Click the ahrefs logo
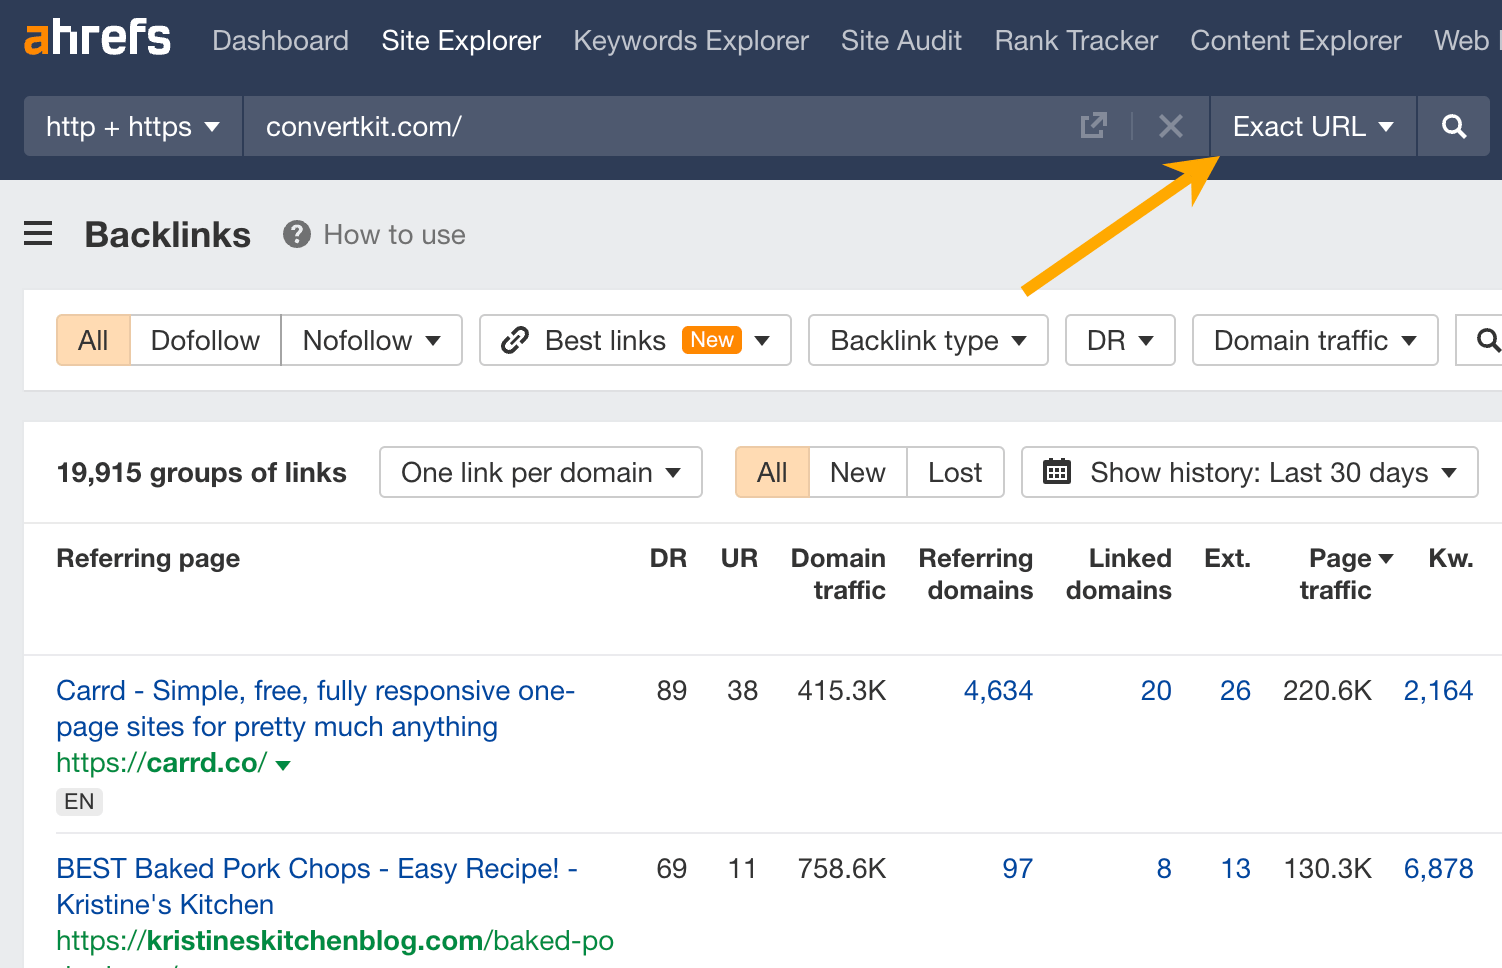This screenshot has height=968, width=1502. click(96, 37)
